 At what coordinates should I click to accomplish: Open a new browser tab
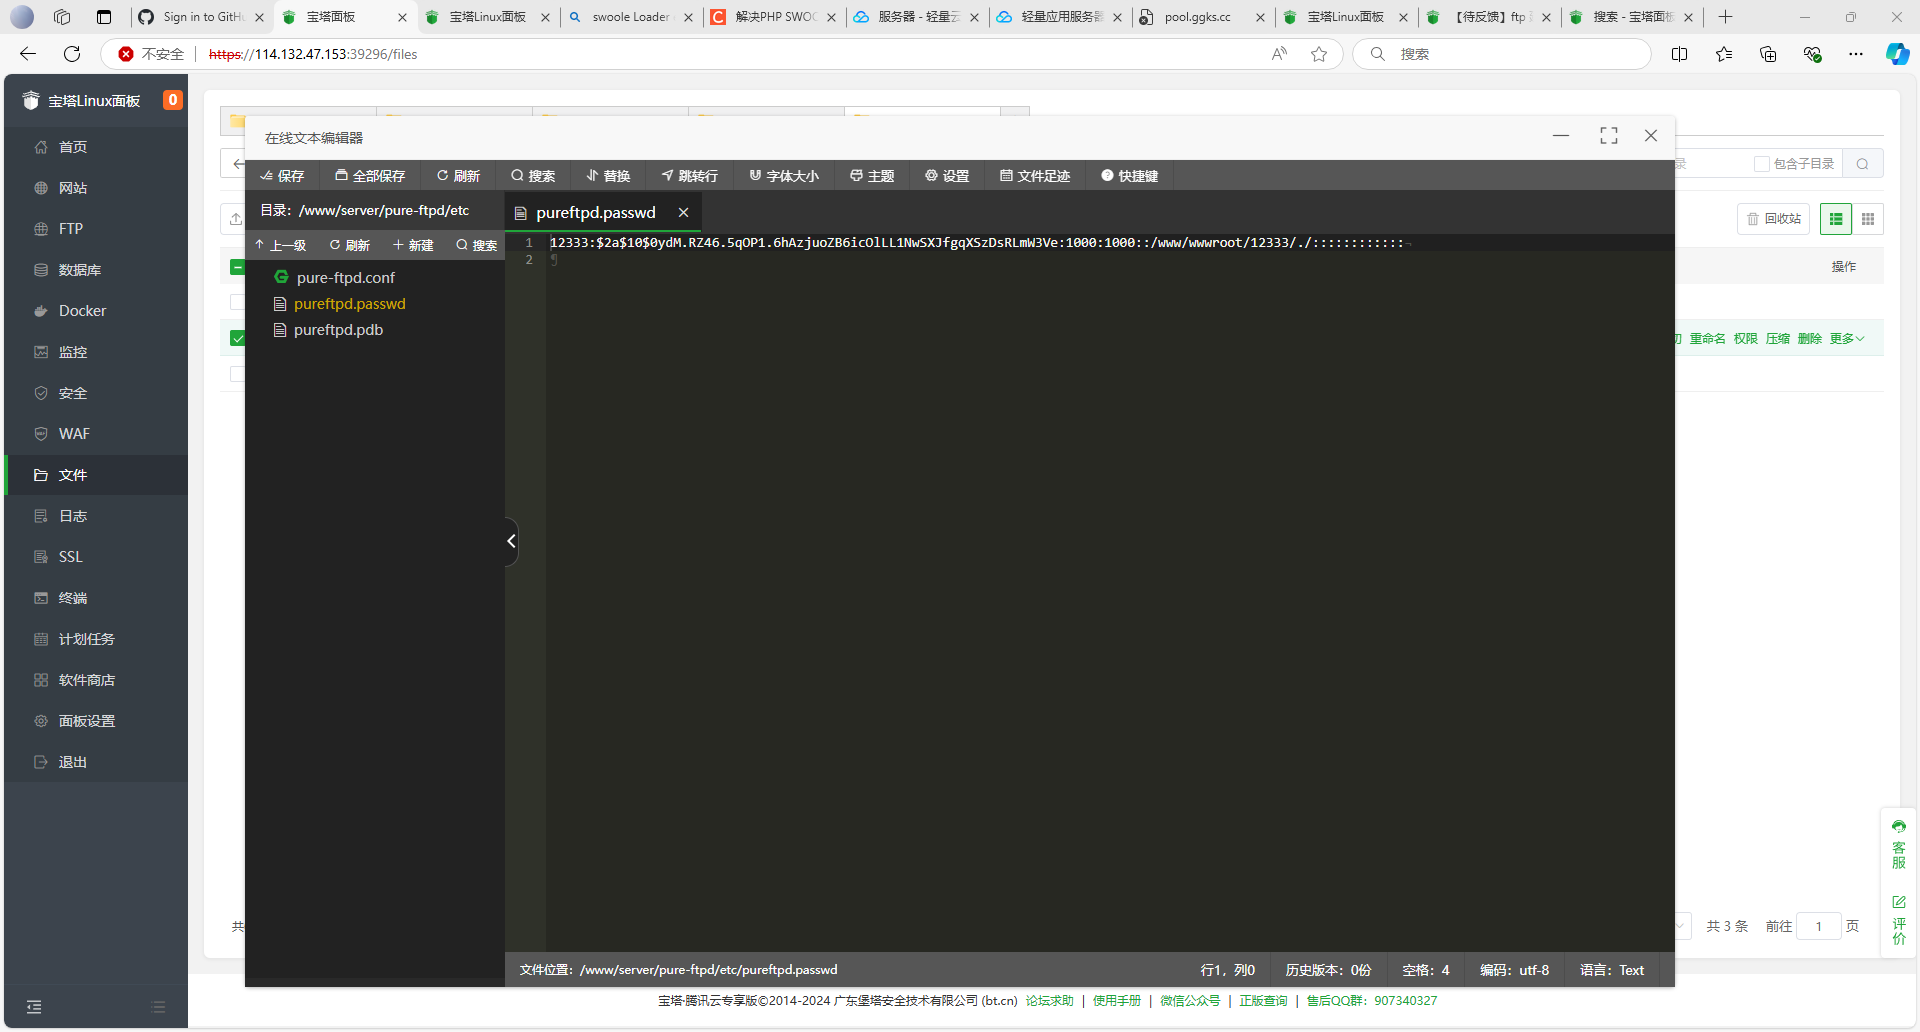[1725, 17]
